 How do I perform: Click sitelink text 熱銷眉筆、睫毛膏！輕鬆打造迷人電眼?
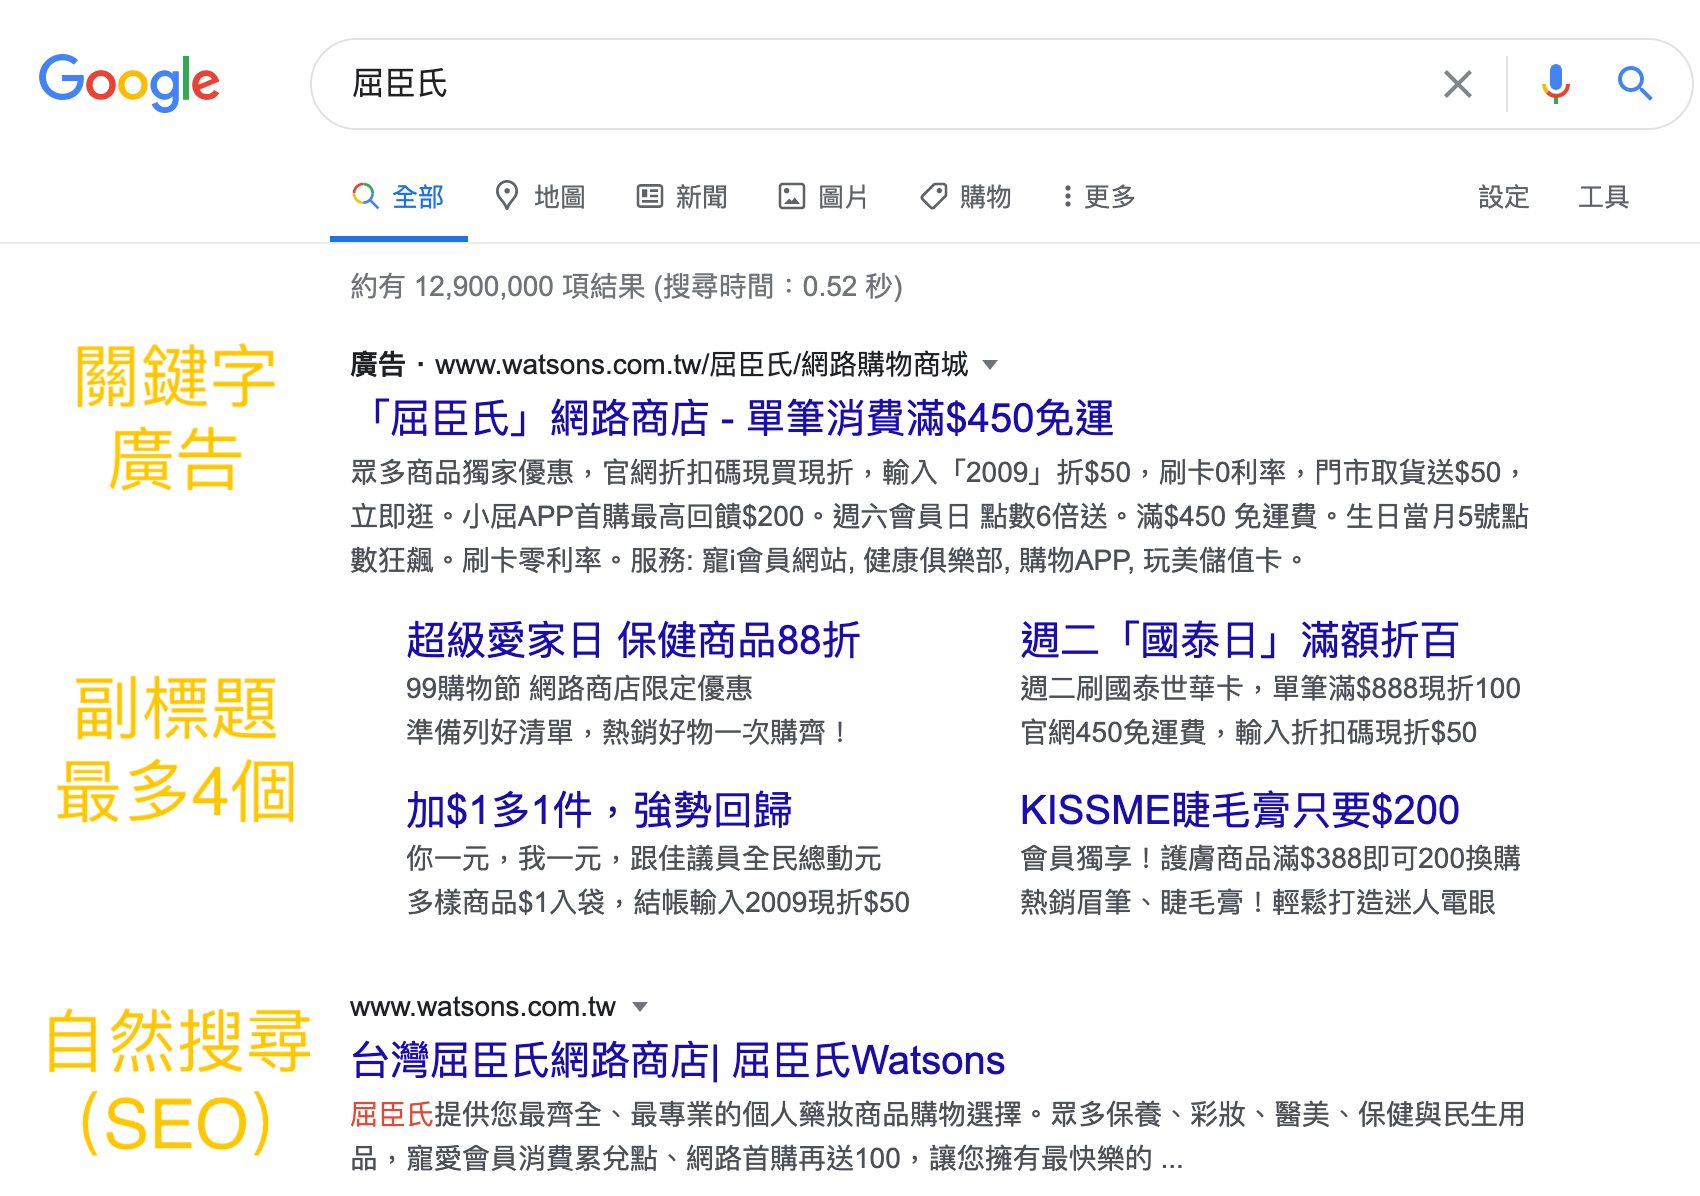coord(1258,902)
